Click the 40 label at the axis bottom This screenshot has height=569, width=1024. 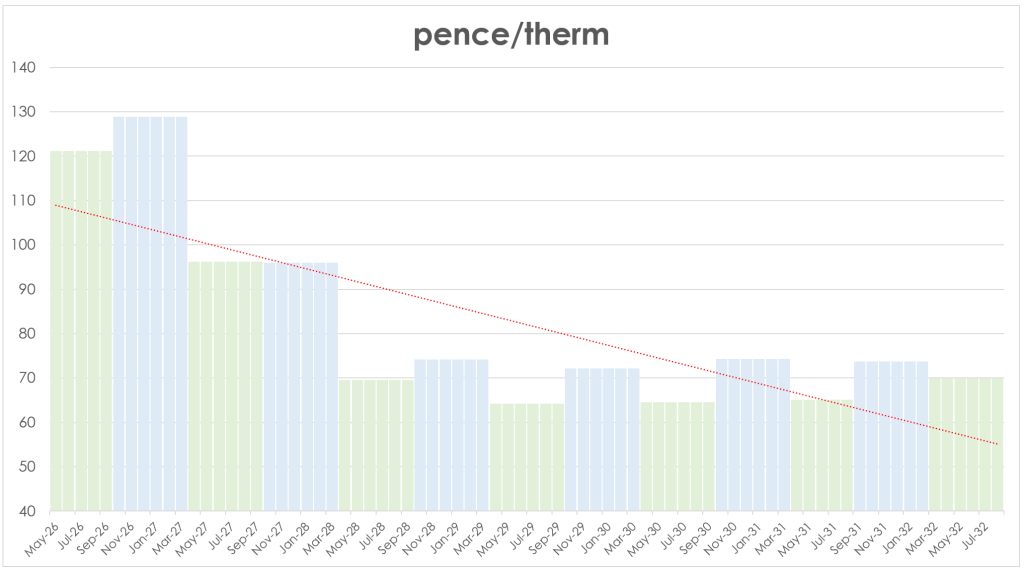click(x=26, y=511)
